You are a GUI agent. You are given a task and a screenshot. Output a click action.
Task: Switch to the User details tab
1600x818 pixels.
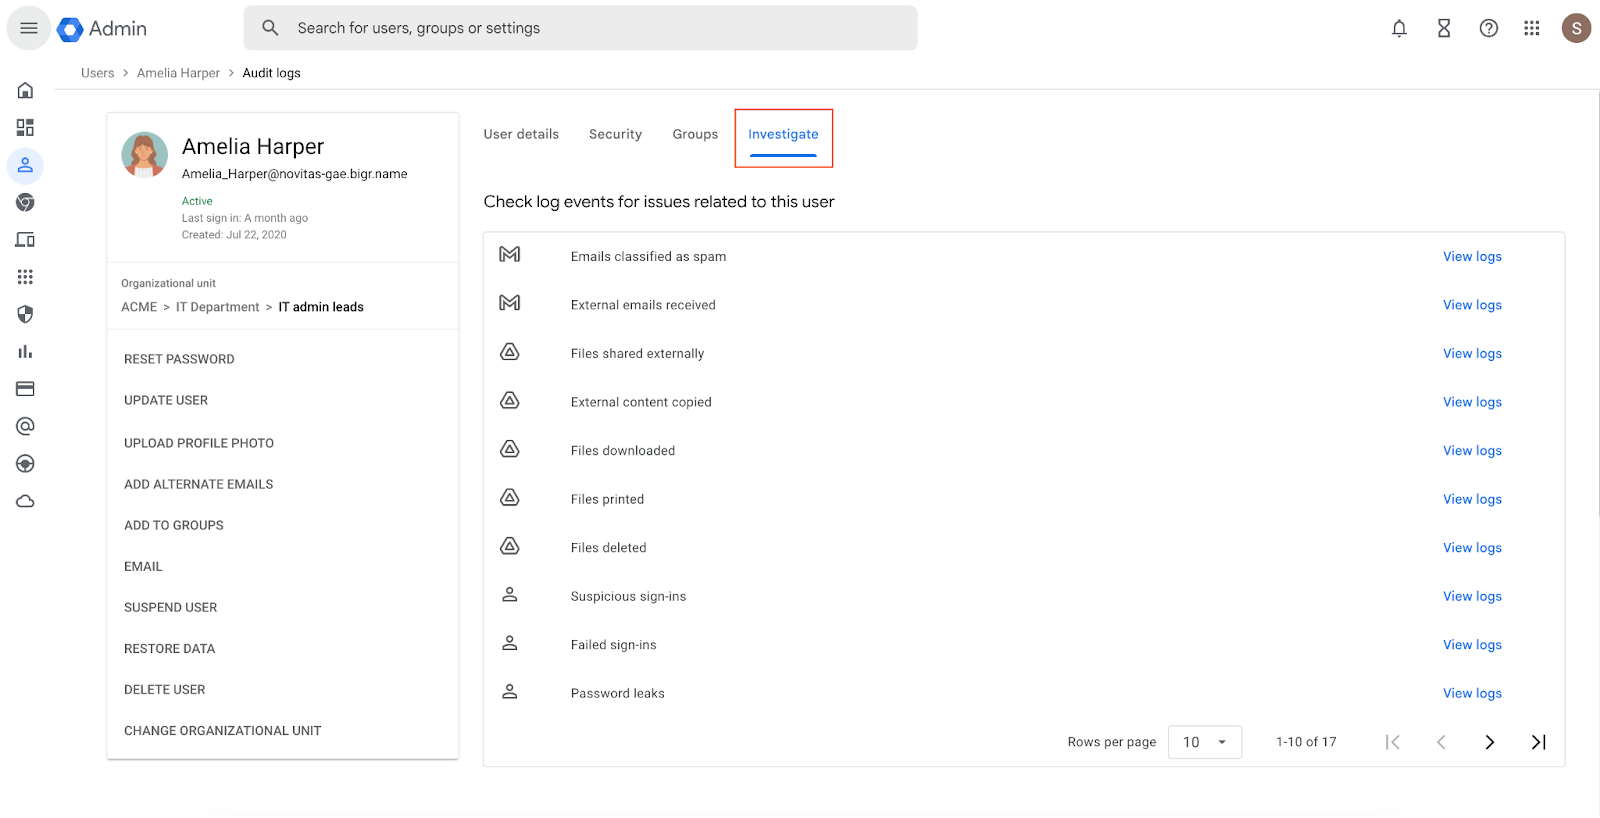point(521,134)
